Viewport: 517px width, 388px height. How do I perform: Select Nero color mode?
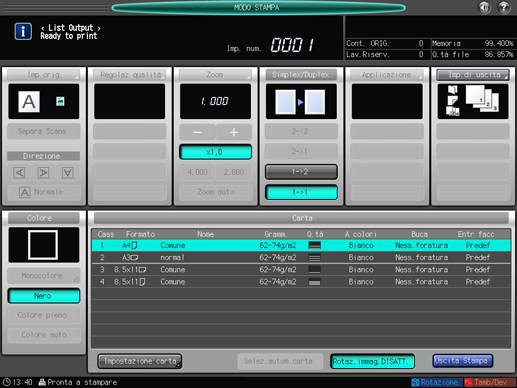click(x=44, y=296)
